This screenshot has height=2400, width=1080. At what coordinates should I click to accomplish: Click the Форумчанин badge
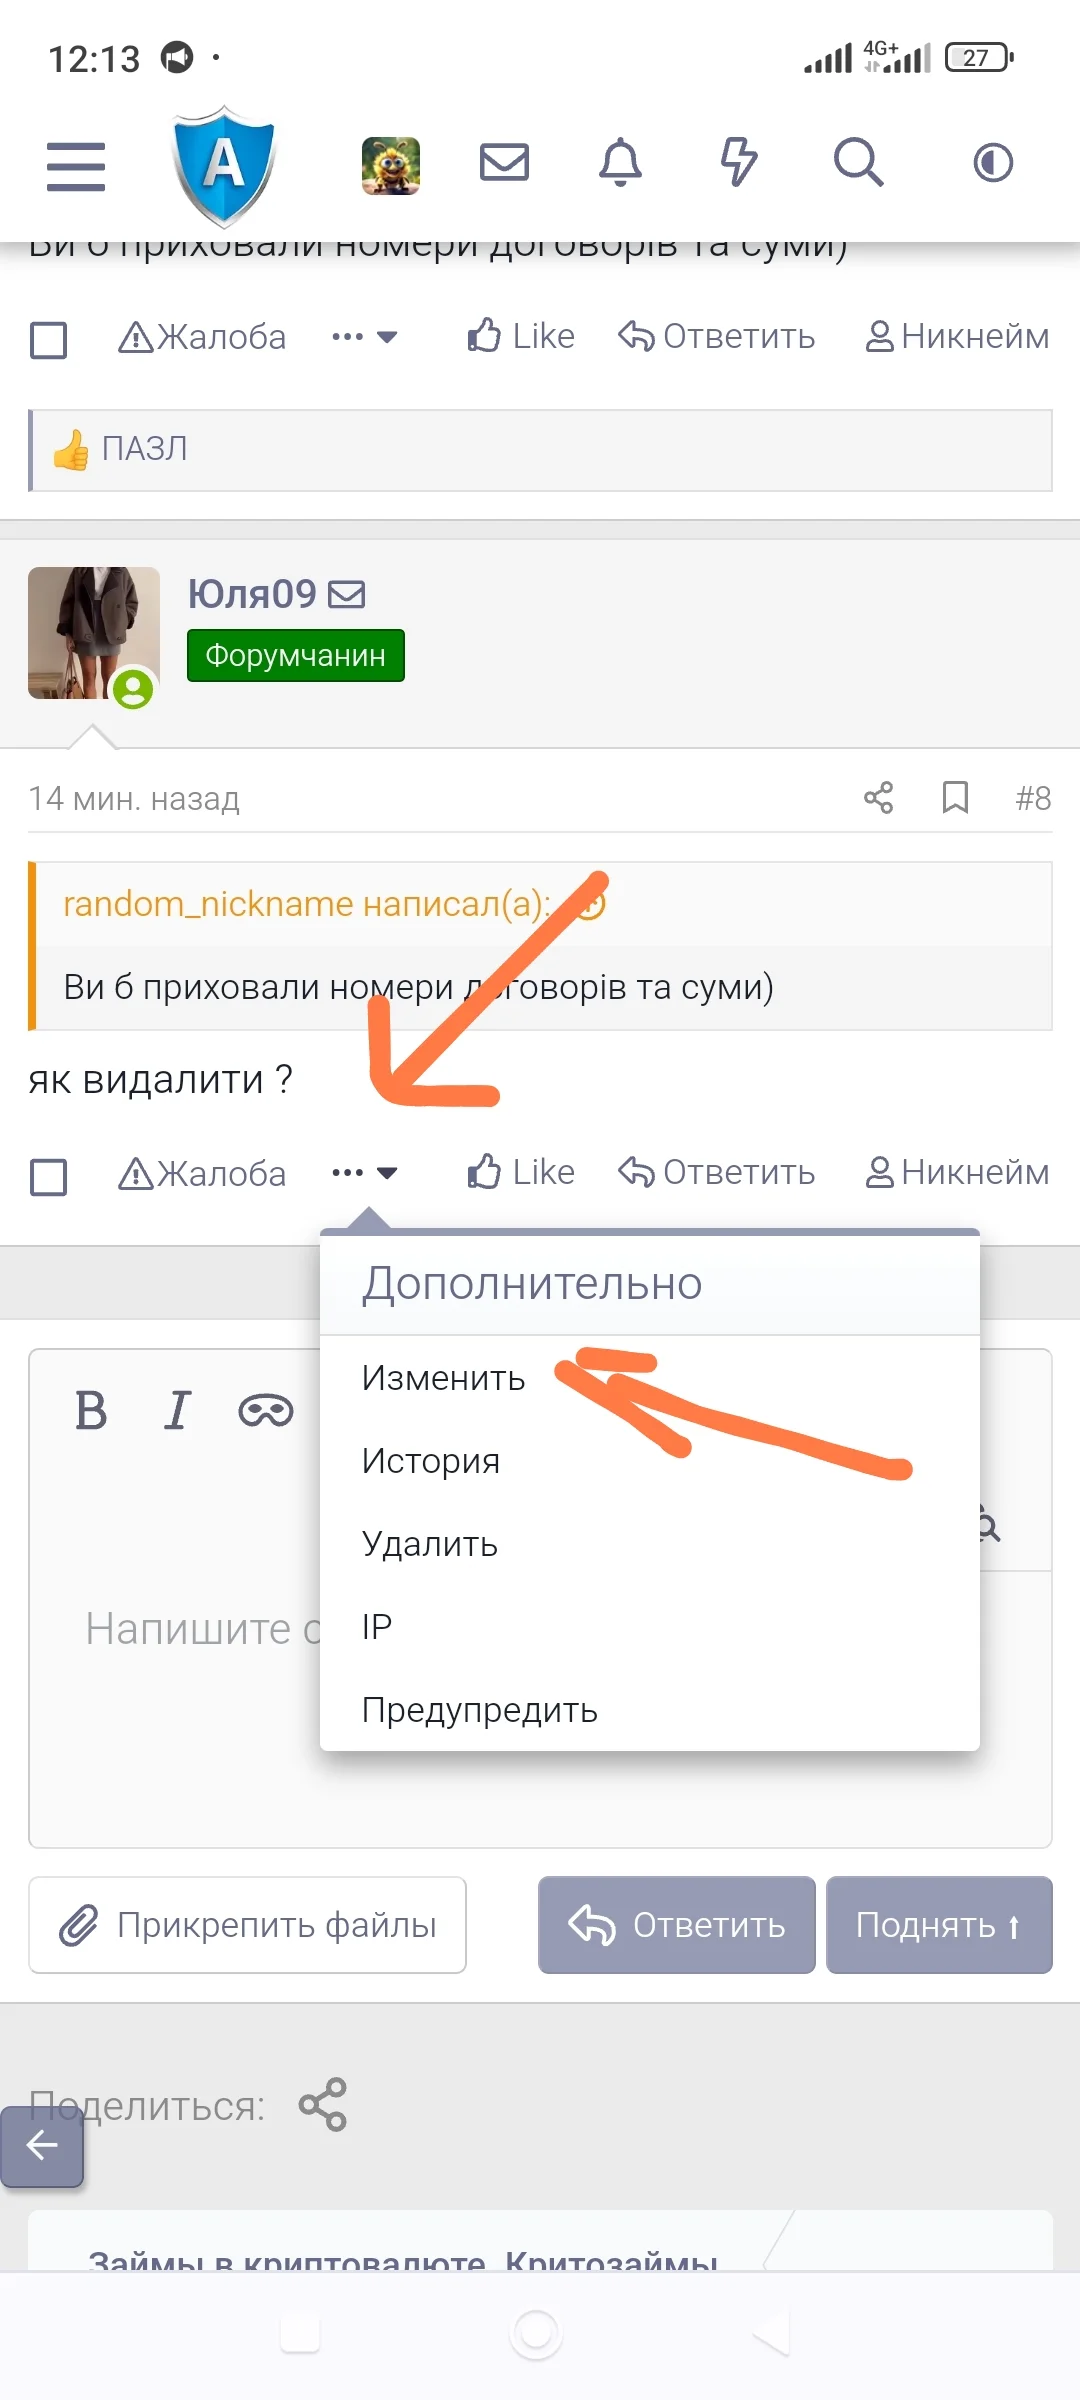click(296, 656)
